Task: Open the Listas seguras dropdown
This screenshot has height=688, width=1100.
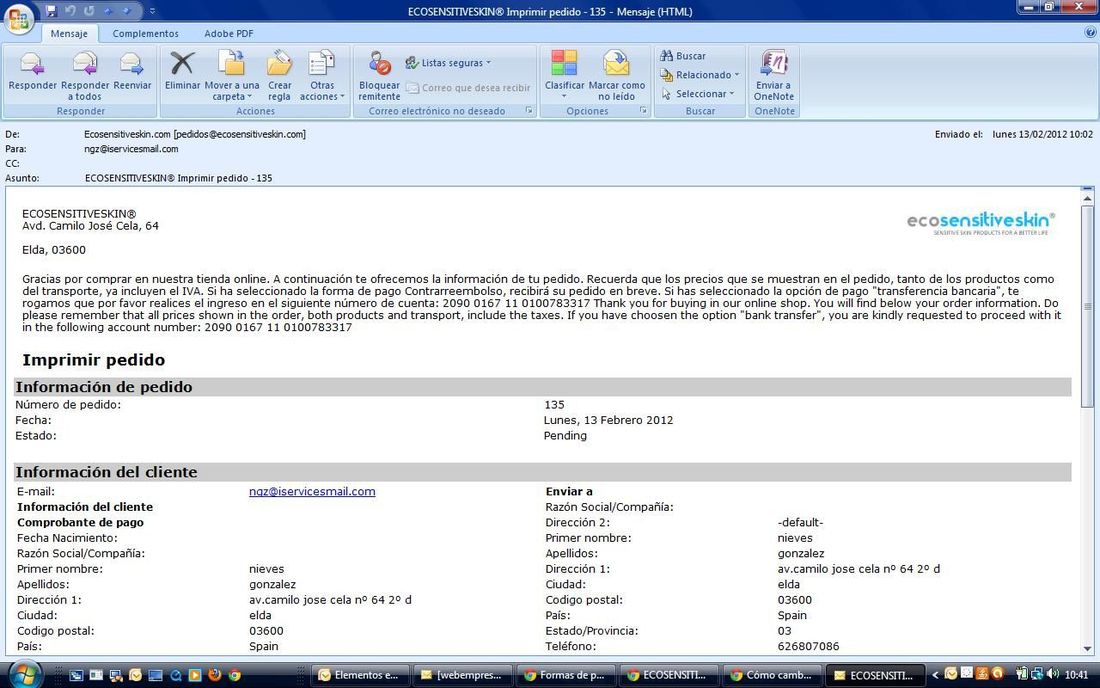Action: pos(448,62)
